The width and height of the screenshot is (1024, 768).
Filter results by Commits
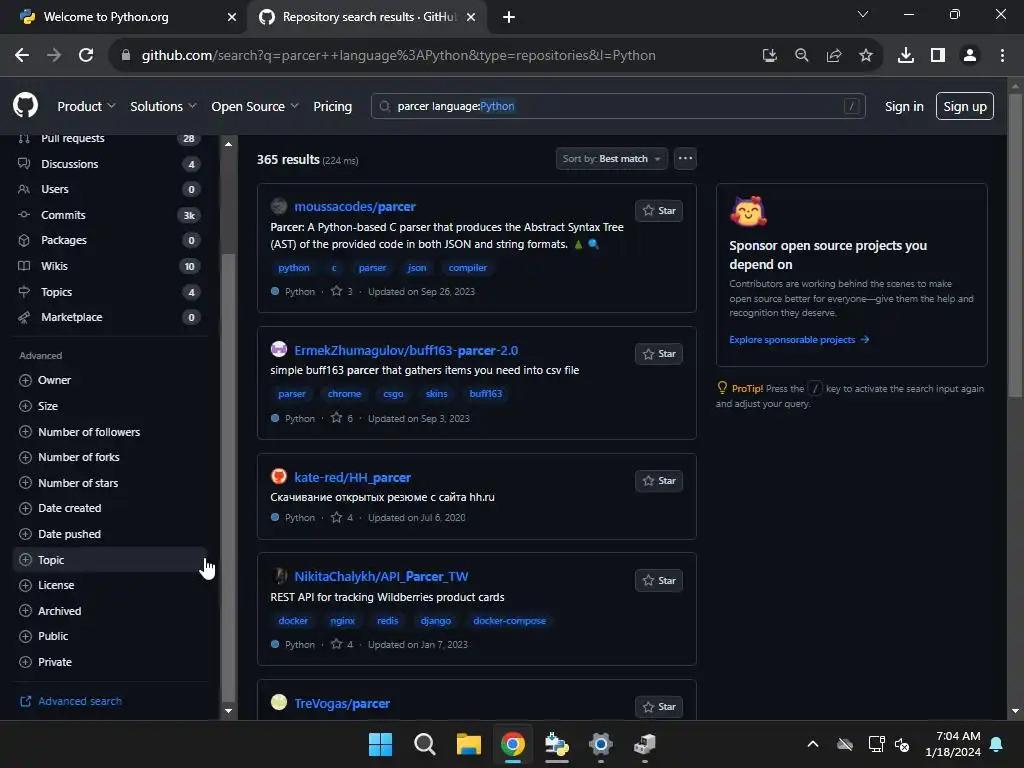pos(110,215)
